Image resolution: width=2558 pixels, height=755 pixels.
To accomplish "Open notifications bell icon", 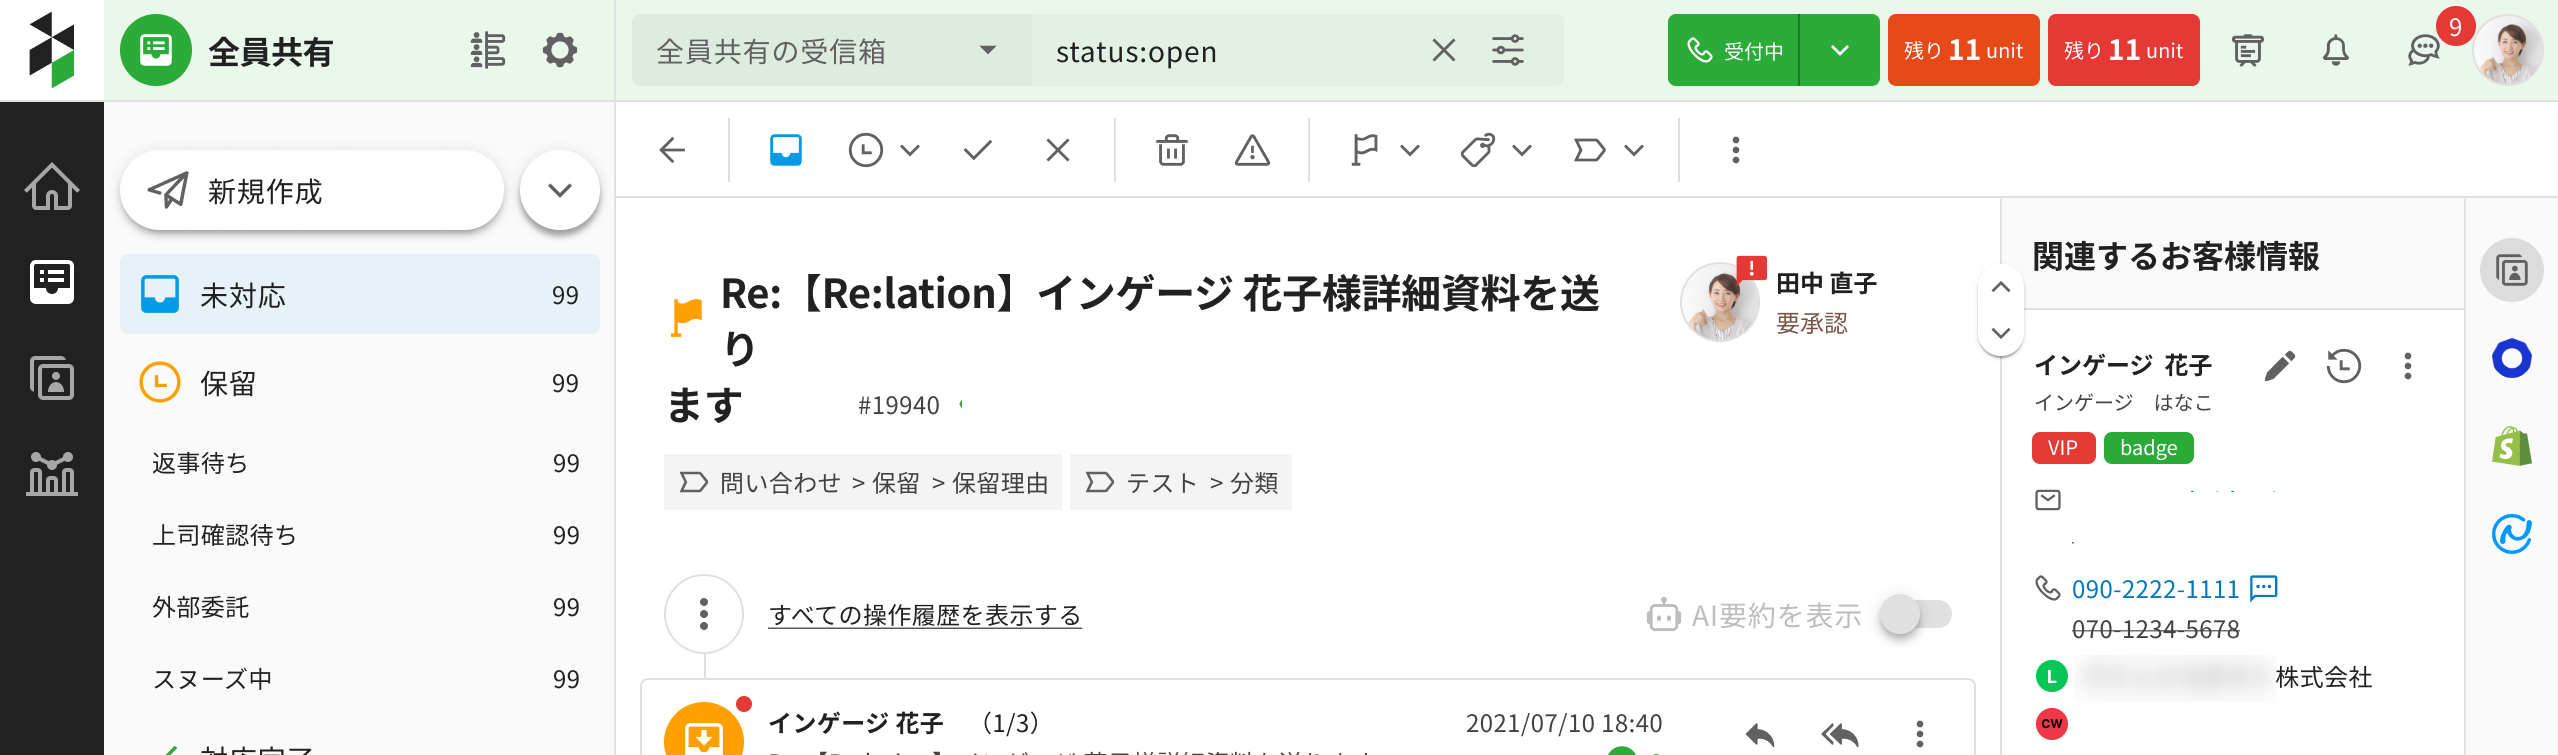I will (x=2335, y=50).
